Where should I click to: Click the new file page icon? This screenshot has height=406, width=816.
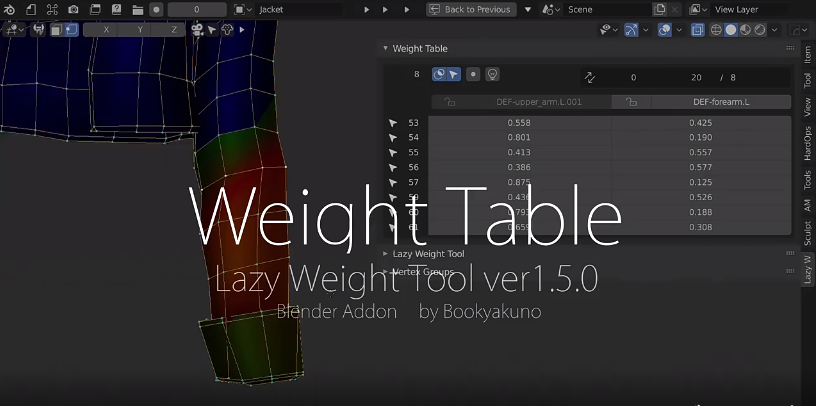pyautogui.click(x=31, y=9)
